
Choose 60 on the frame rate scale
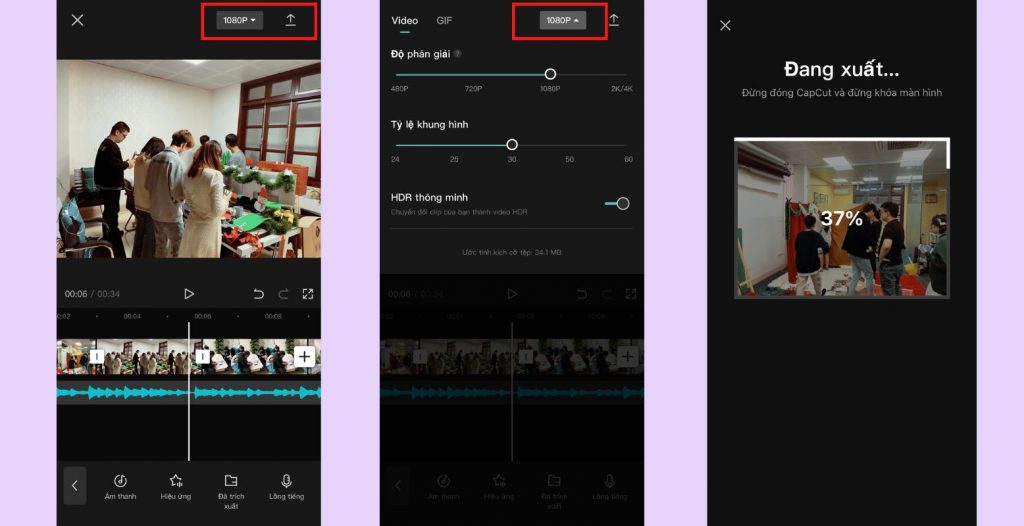(628, 159)
